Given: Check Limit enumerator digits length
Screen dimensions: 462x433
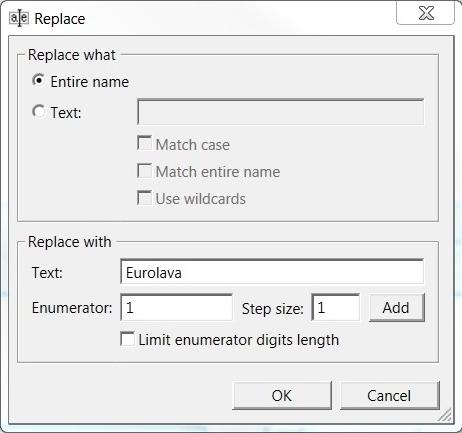Looking at the screenshot, I should pos(128,339).
